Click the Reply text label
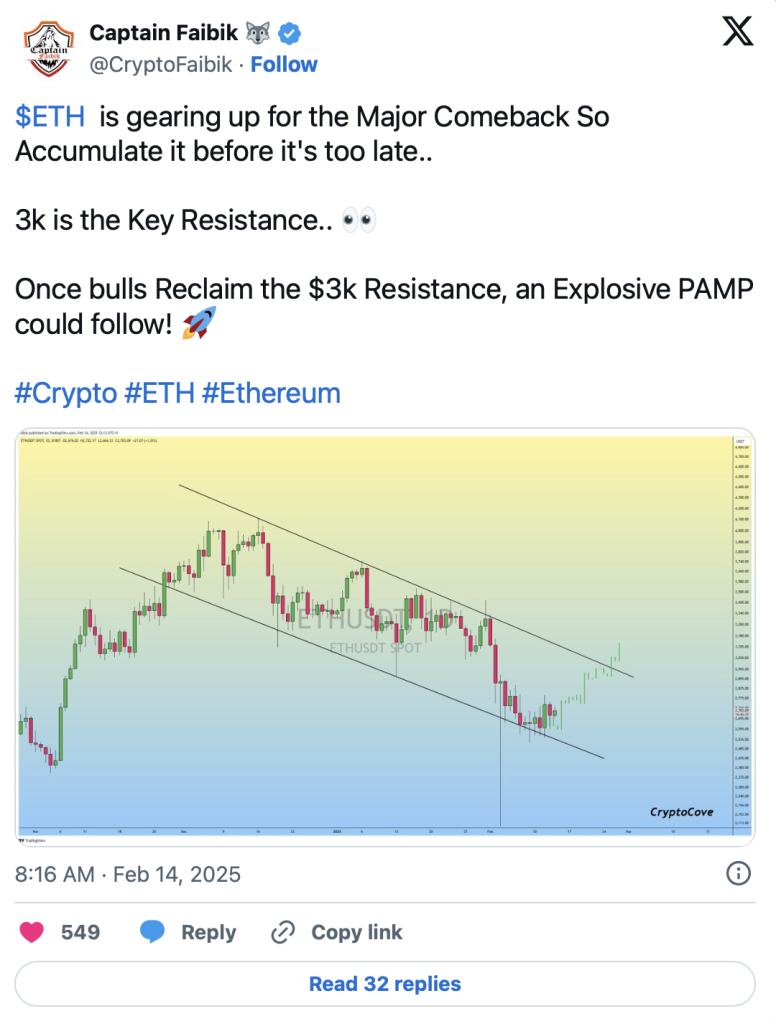This screenshot has height=1024, width=776. 208,932
